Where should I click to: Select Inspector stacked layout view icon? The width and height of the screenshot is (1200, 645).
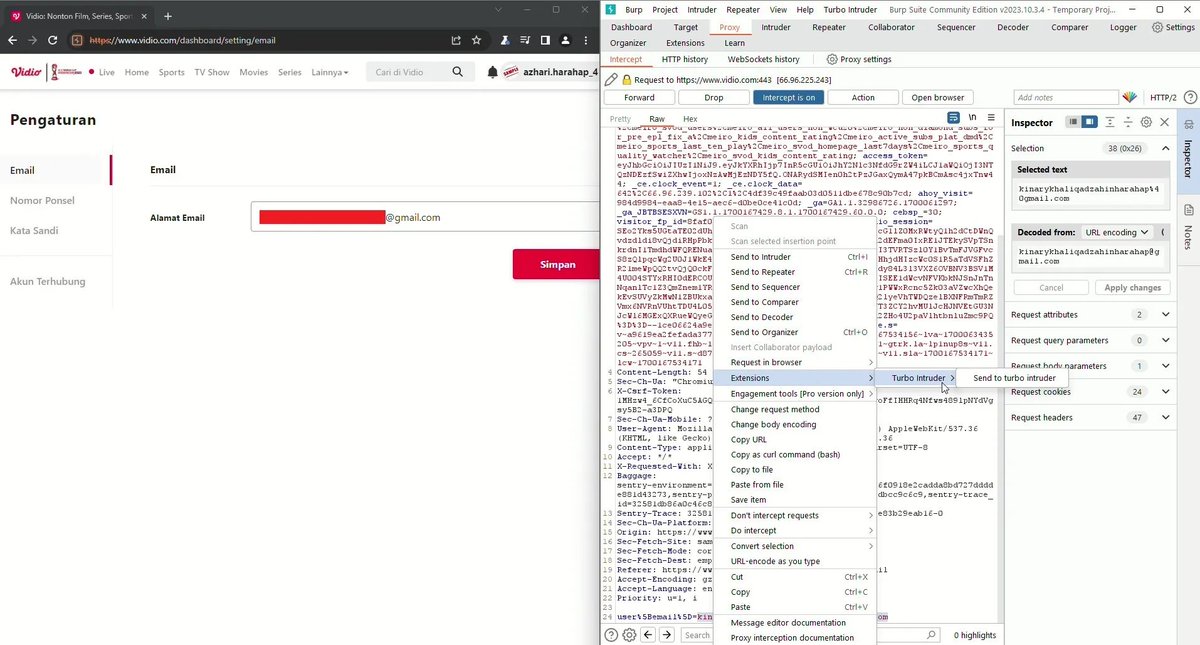pyautogui.click(x=1073, y=122)
